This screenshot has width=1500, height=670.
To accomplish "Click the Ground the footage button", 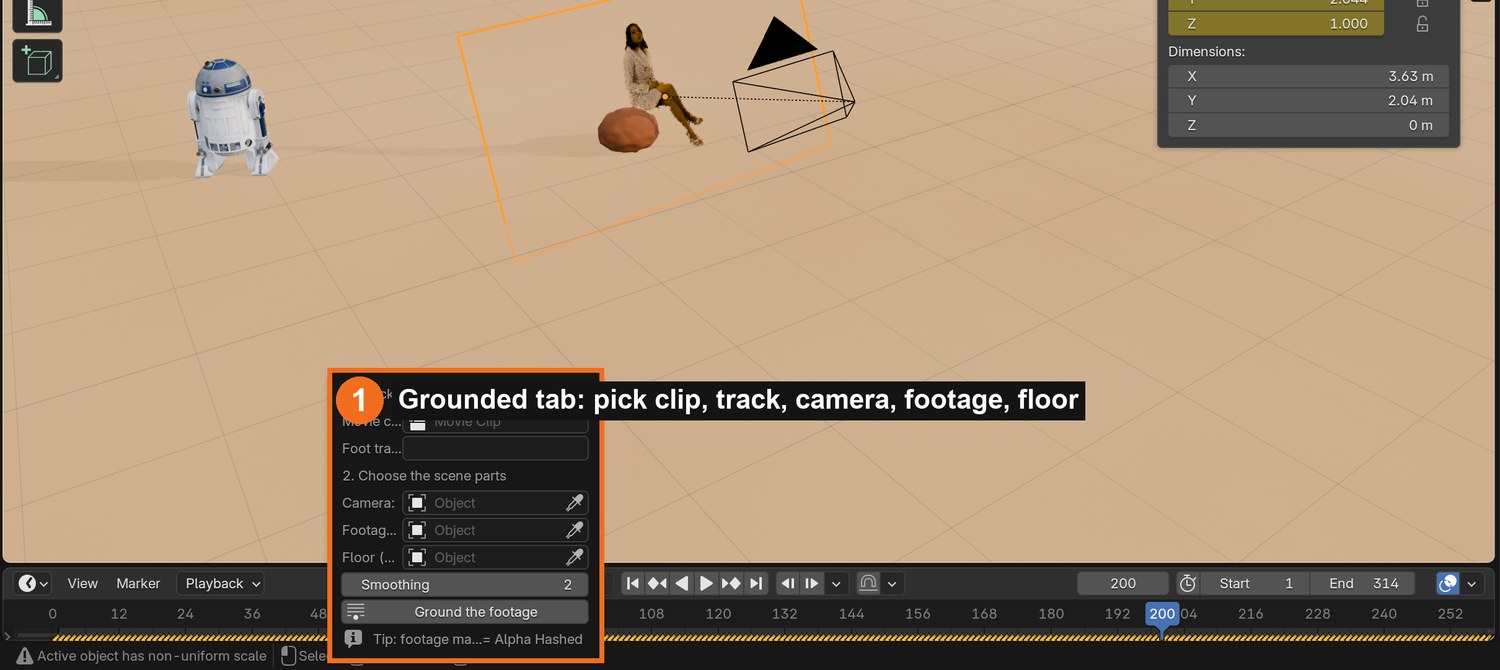I will coord(465,611).
